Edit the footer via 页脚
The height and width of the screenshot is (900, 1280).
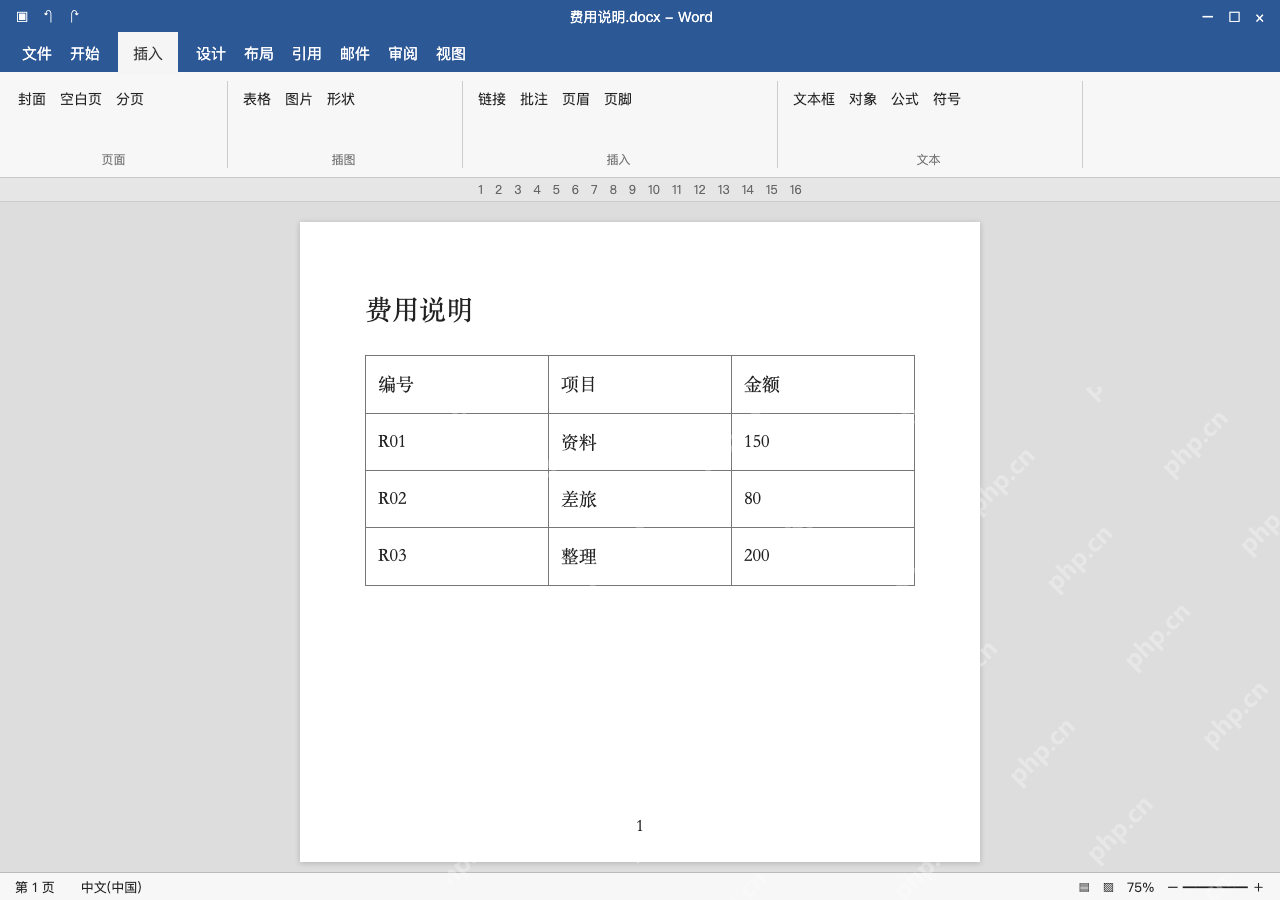point(618,99)
